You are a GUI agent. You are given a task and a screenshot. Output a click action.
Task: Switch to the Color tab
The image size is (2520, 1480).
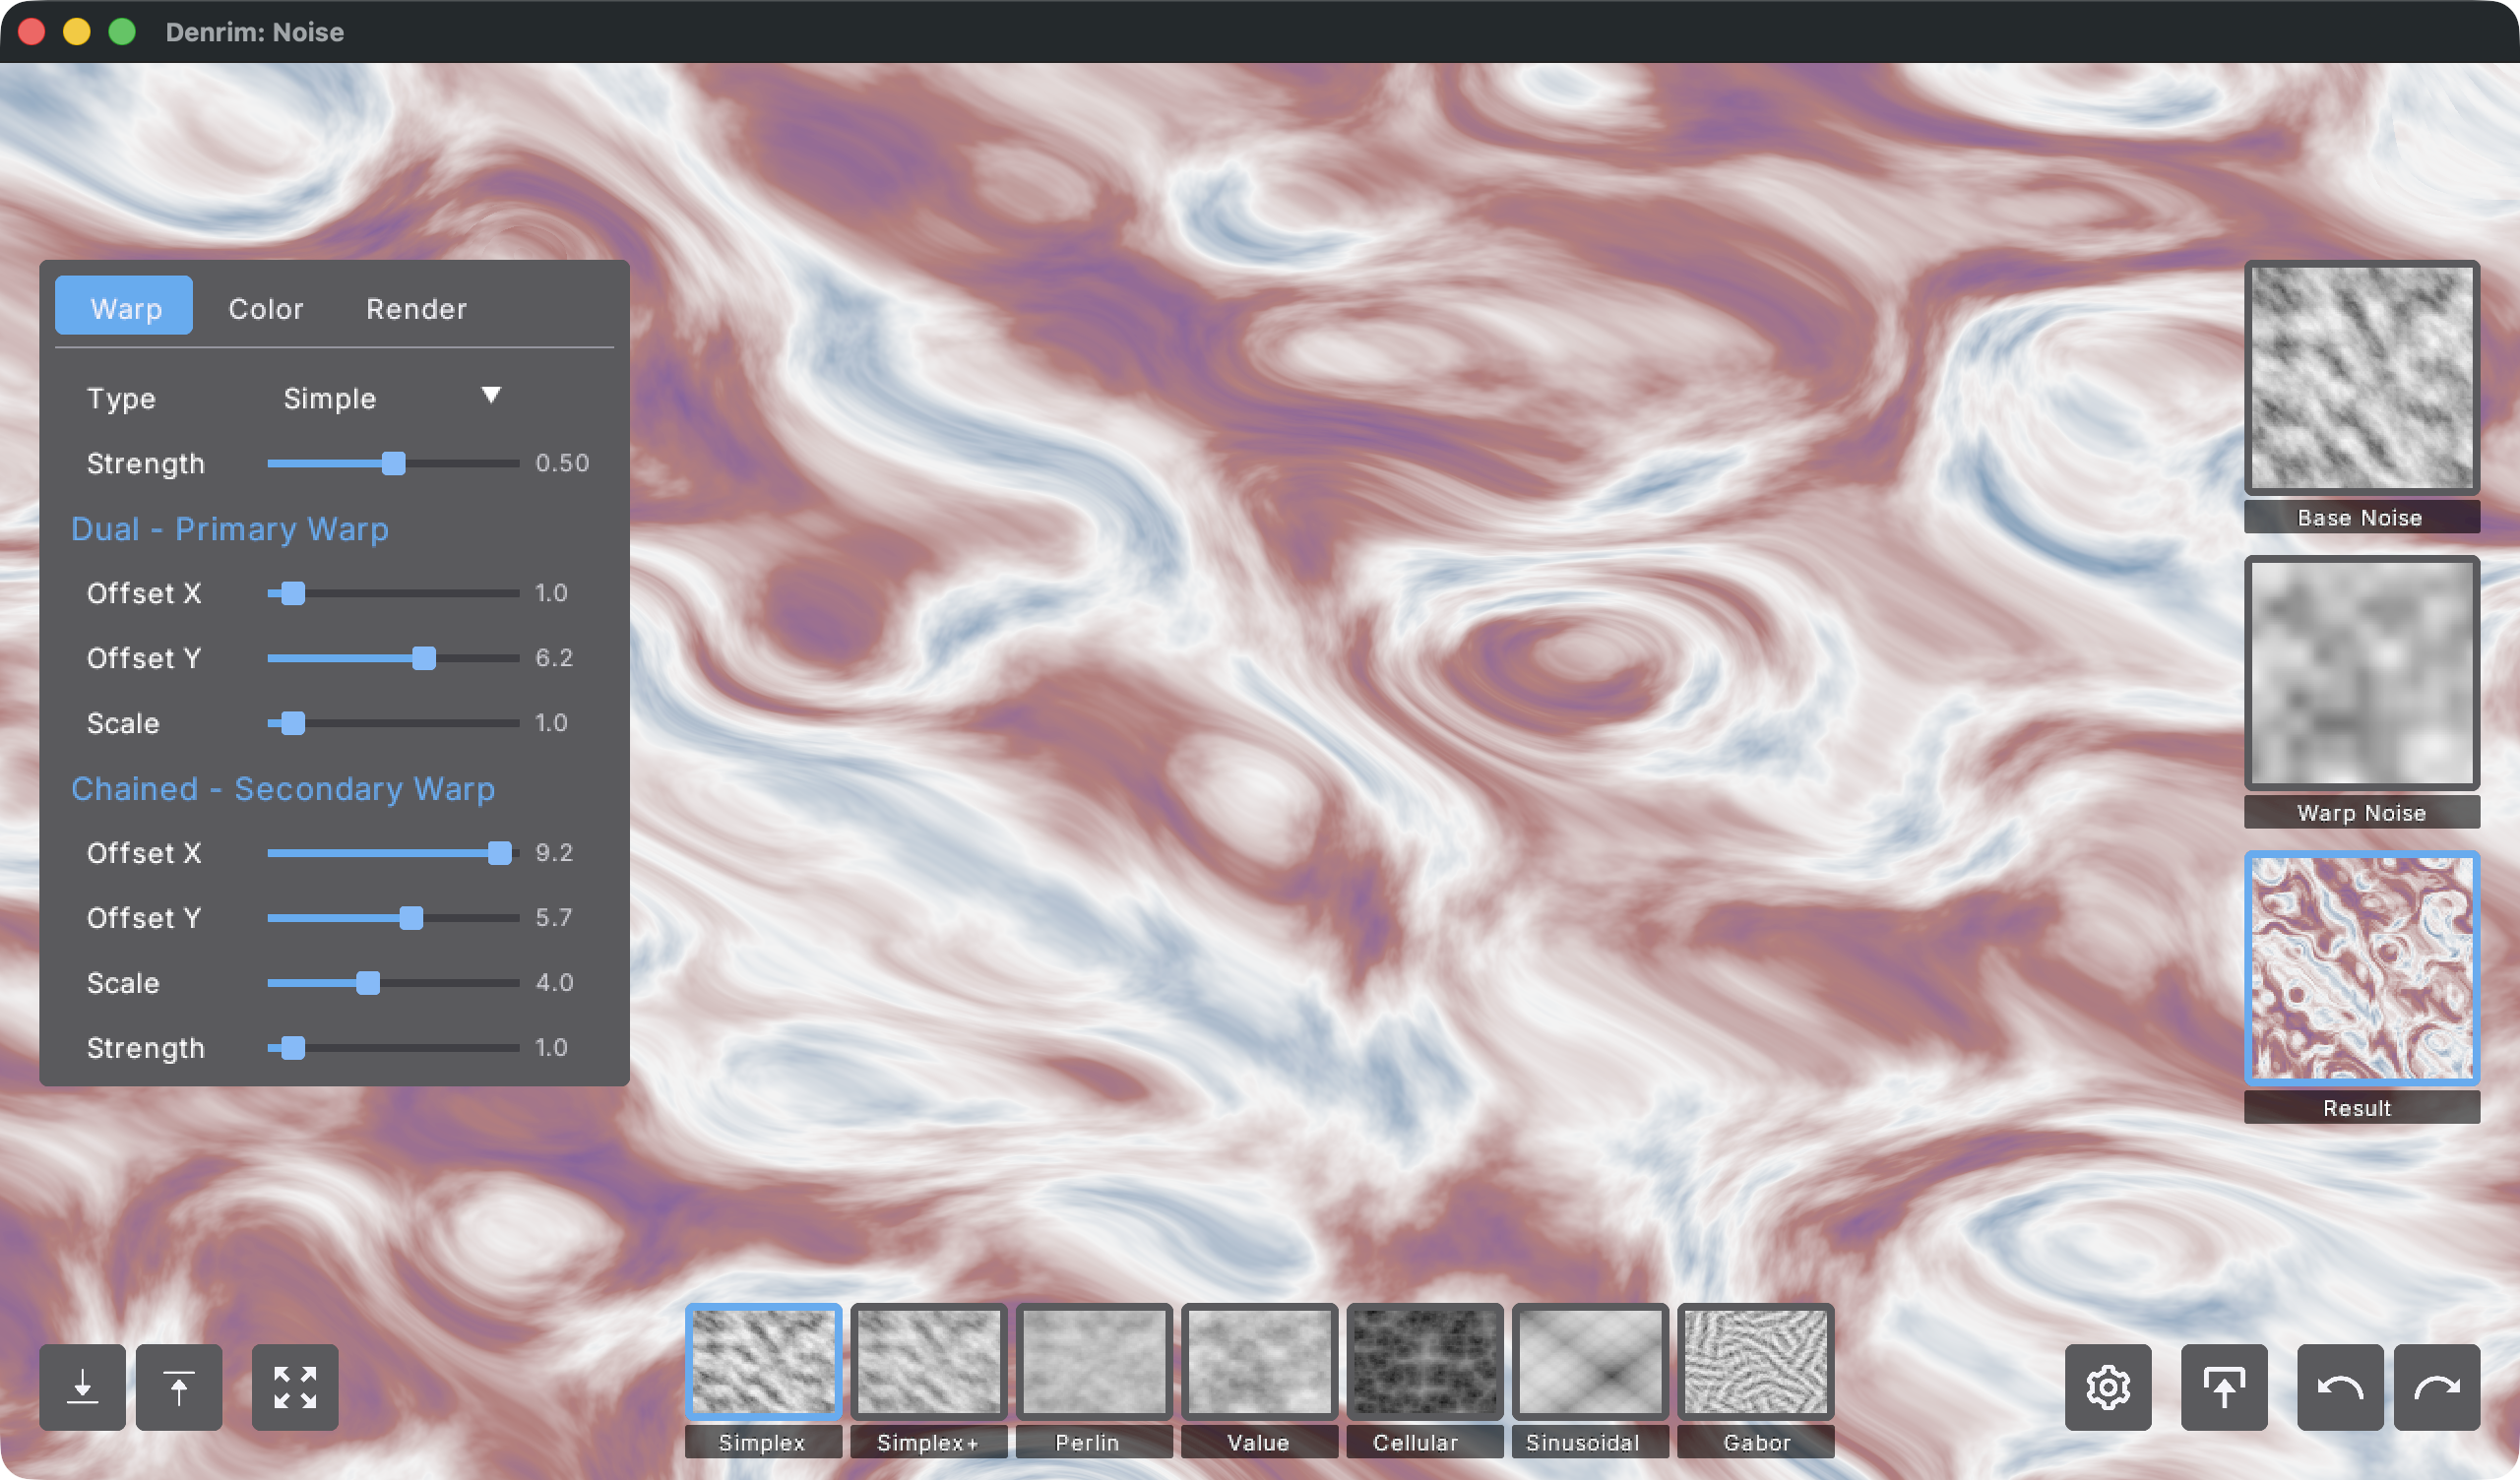click(x=266, y=308)
